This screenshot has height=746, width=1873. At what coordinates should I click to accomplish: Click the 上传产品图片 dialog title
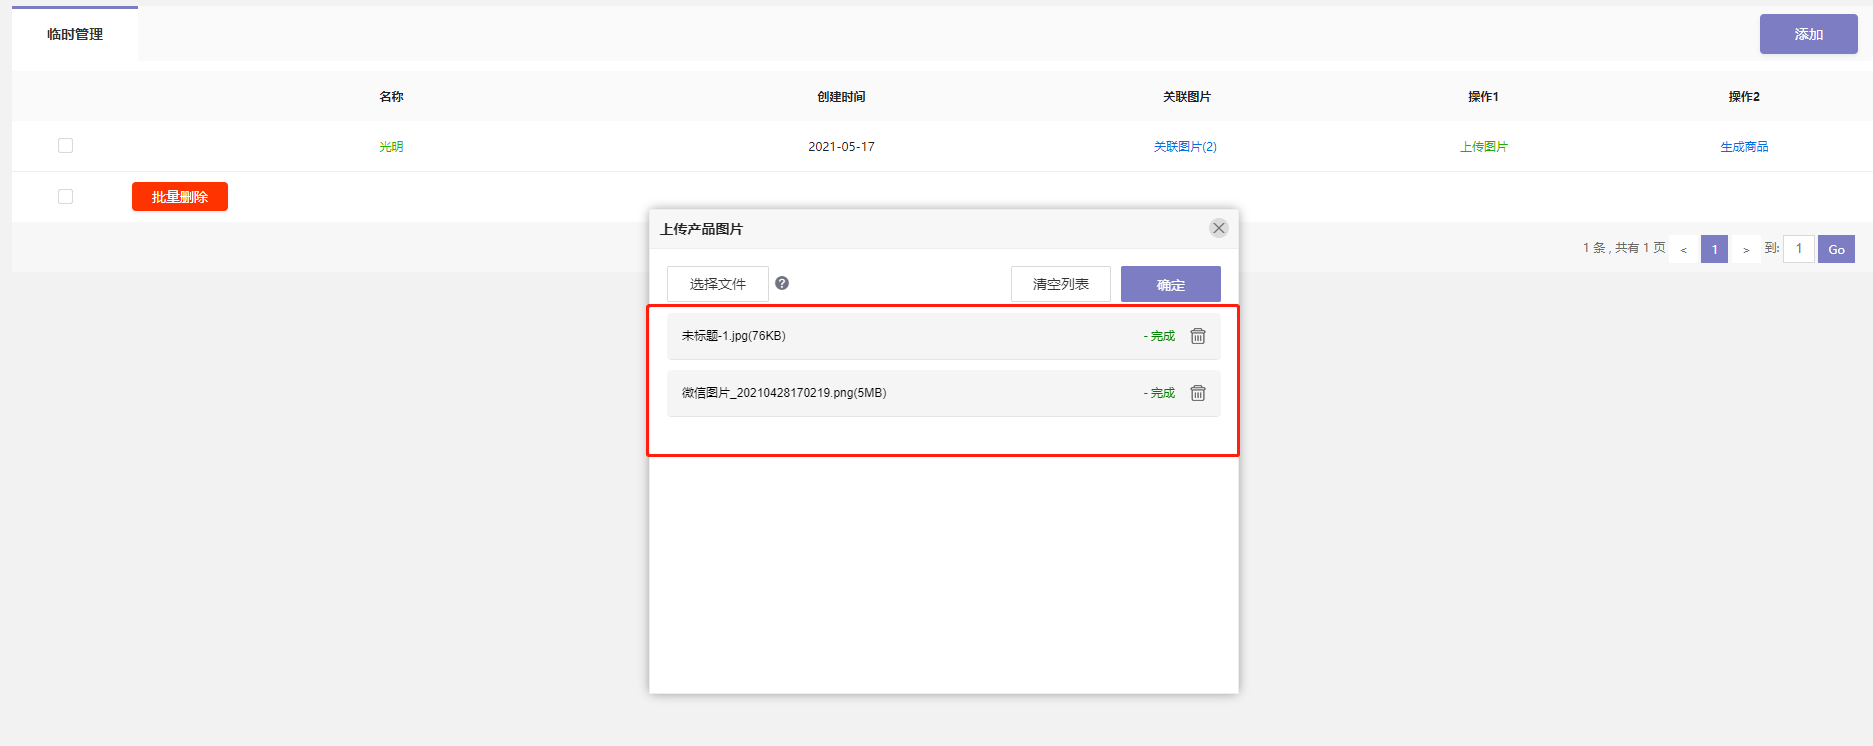(701, 229)
